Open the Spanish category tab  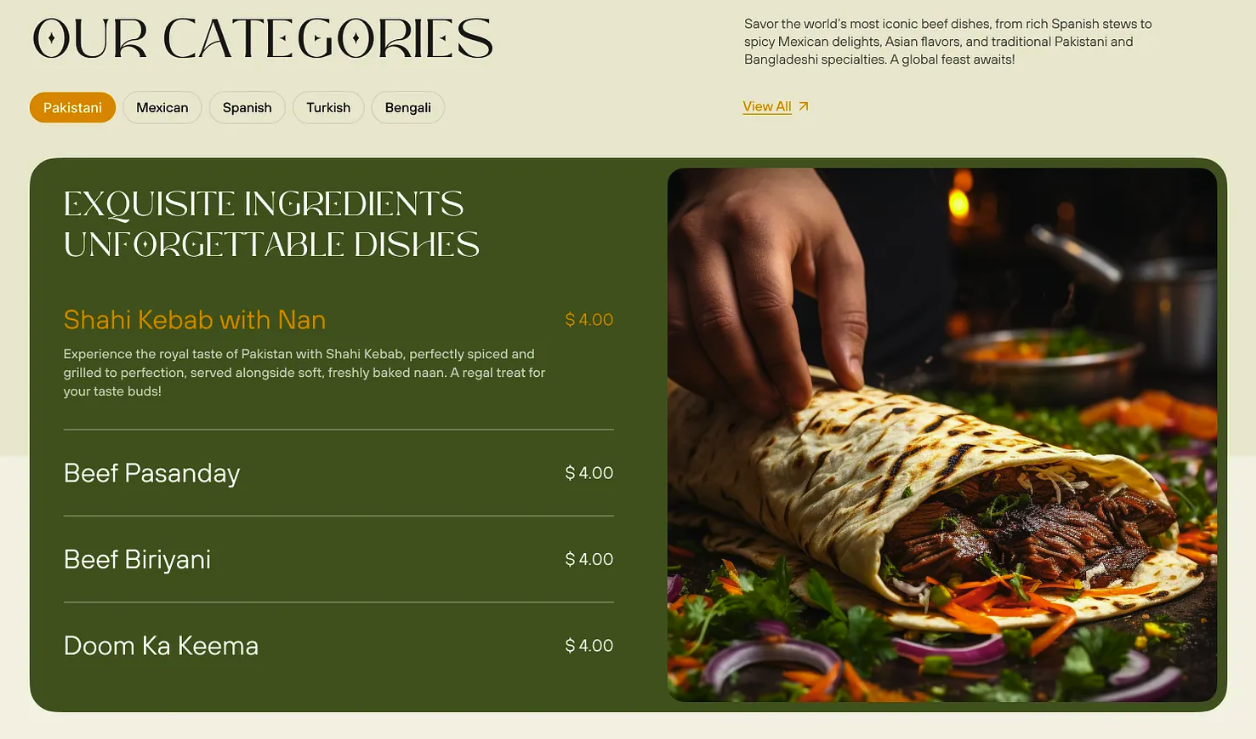tap(247, 107)
